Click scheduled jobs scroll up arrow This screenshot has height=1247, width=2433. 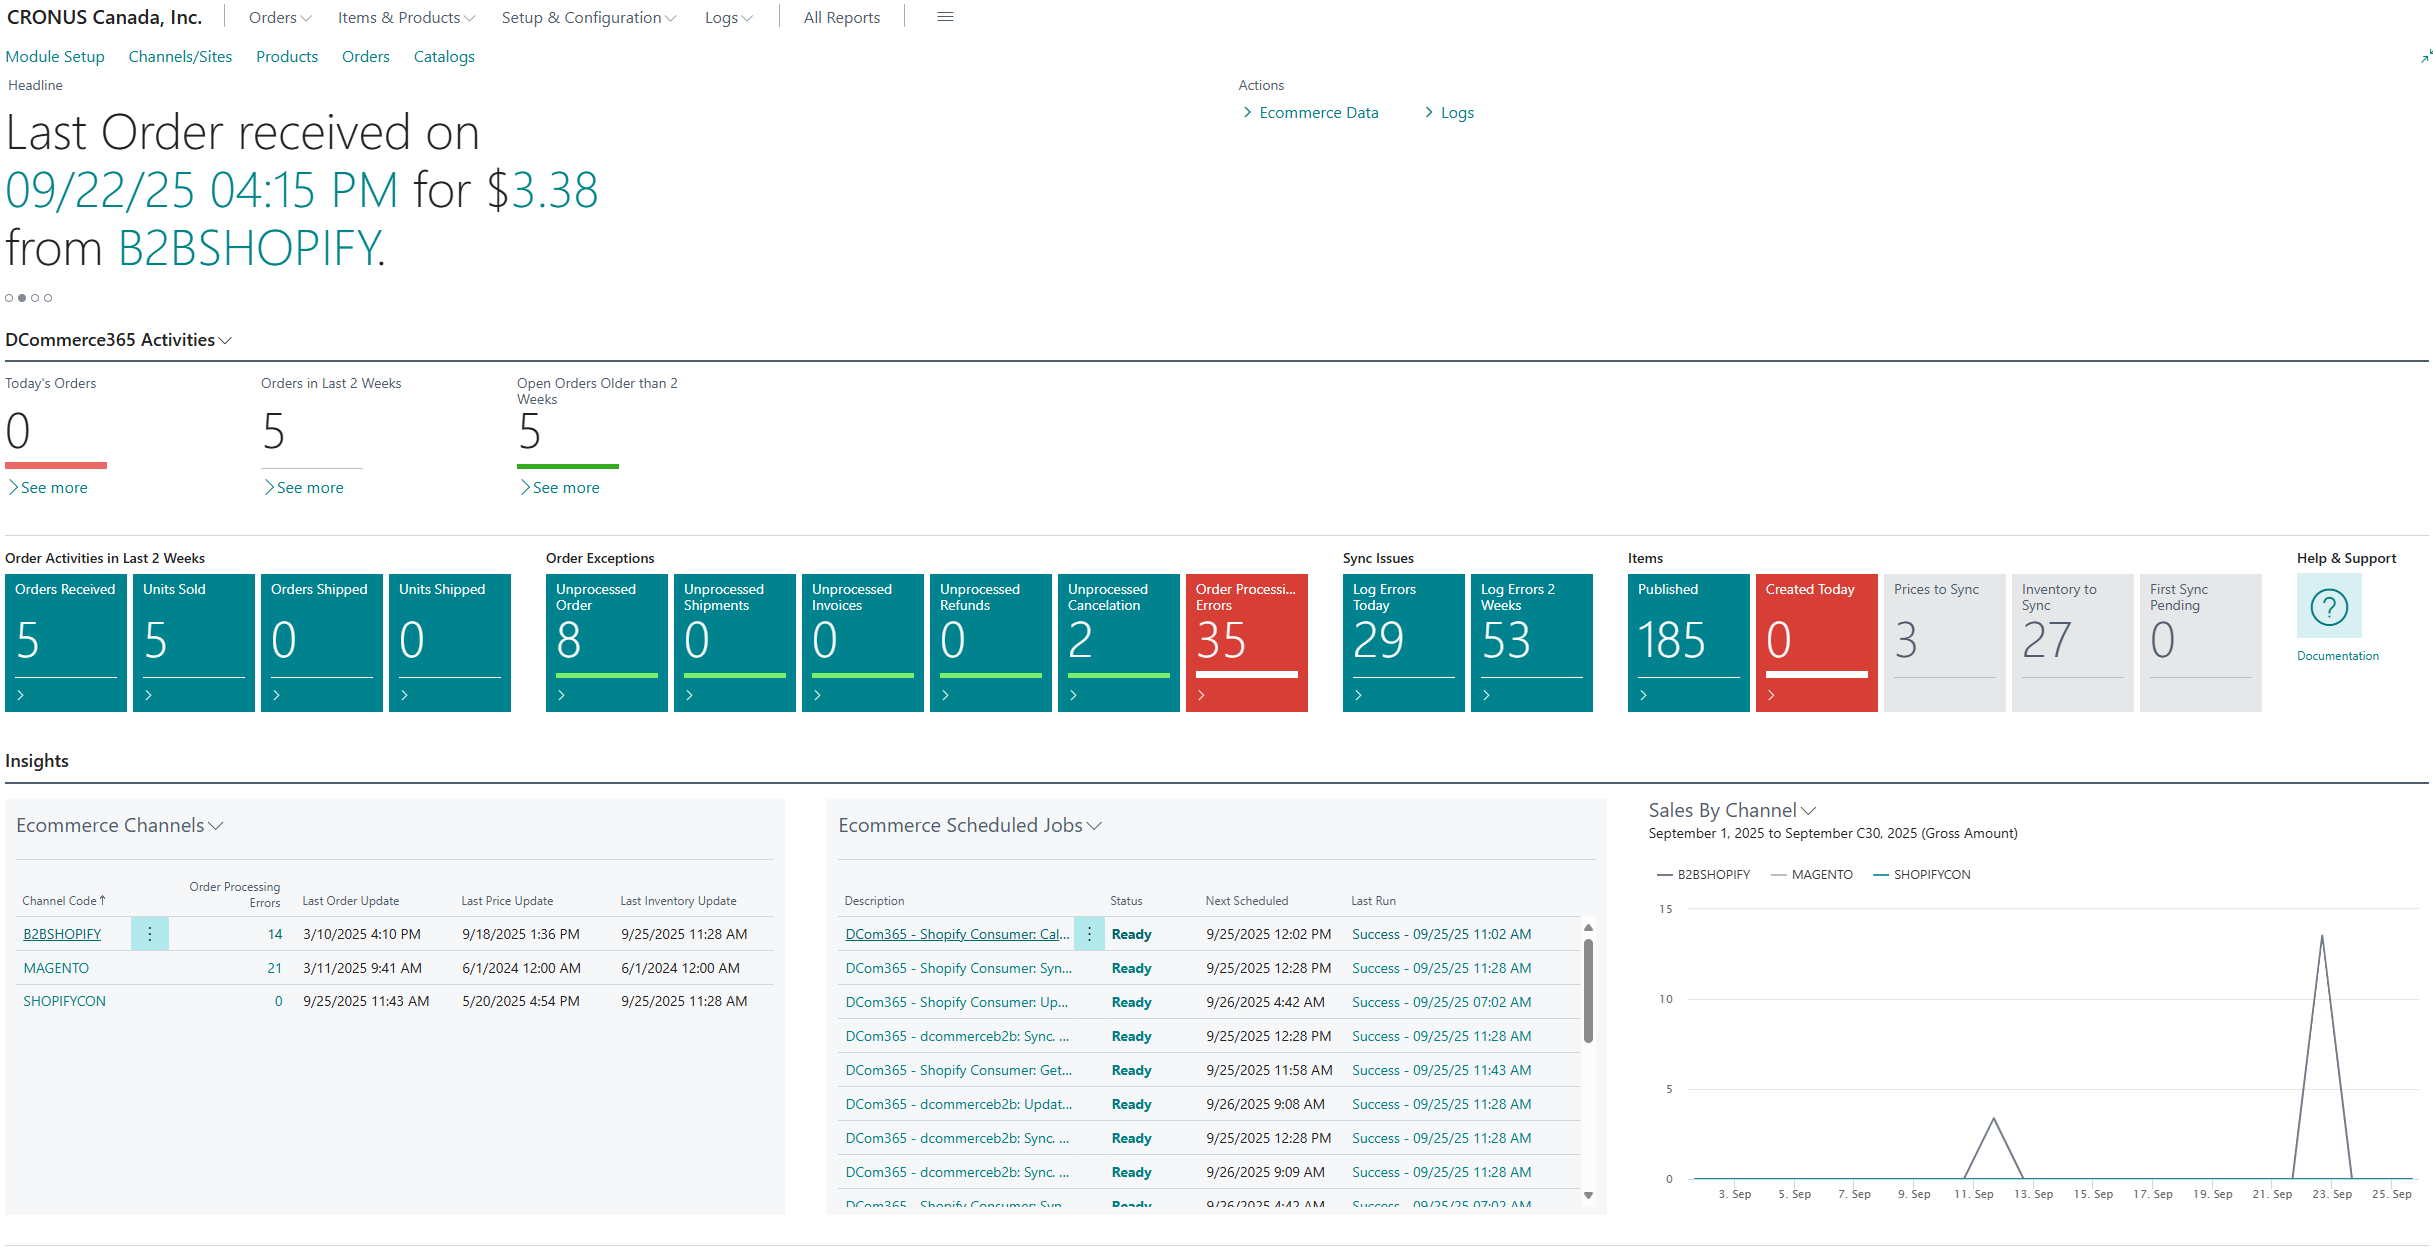[1588, 928]
